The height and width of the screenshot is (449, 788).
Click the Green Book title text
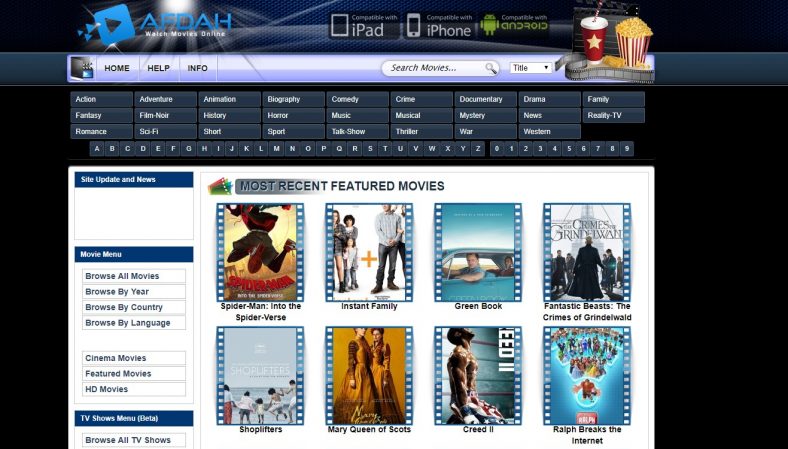(x=478, y=306)
